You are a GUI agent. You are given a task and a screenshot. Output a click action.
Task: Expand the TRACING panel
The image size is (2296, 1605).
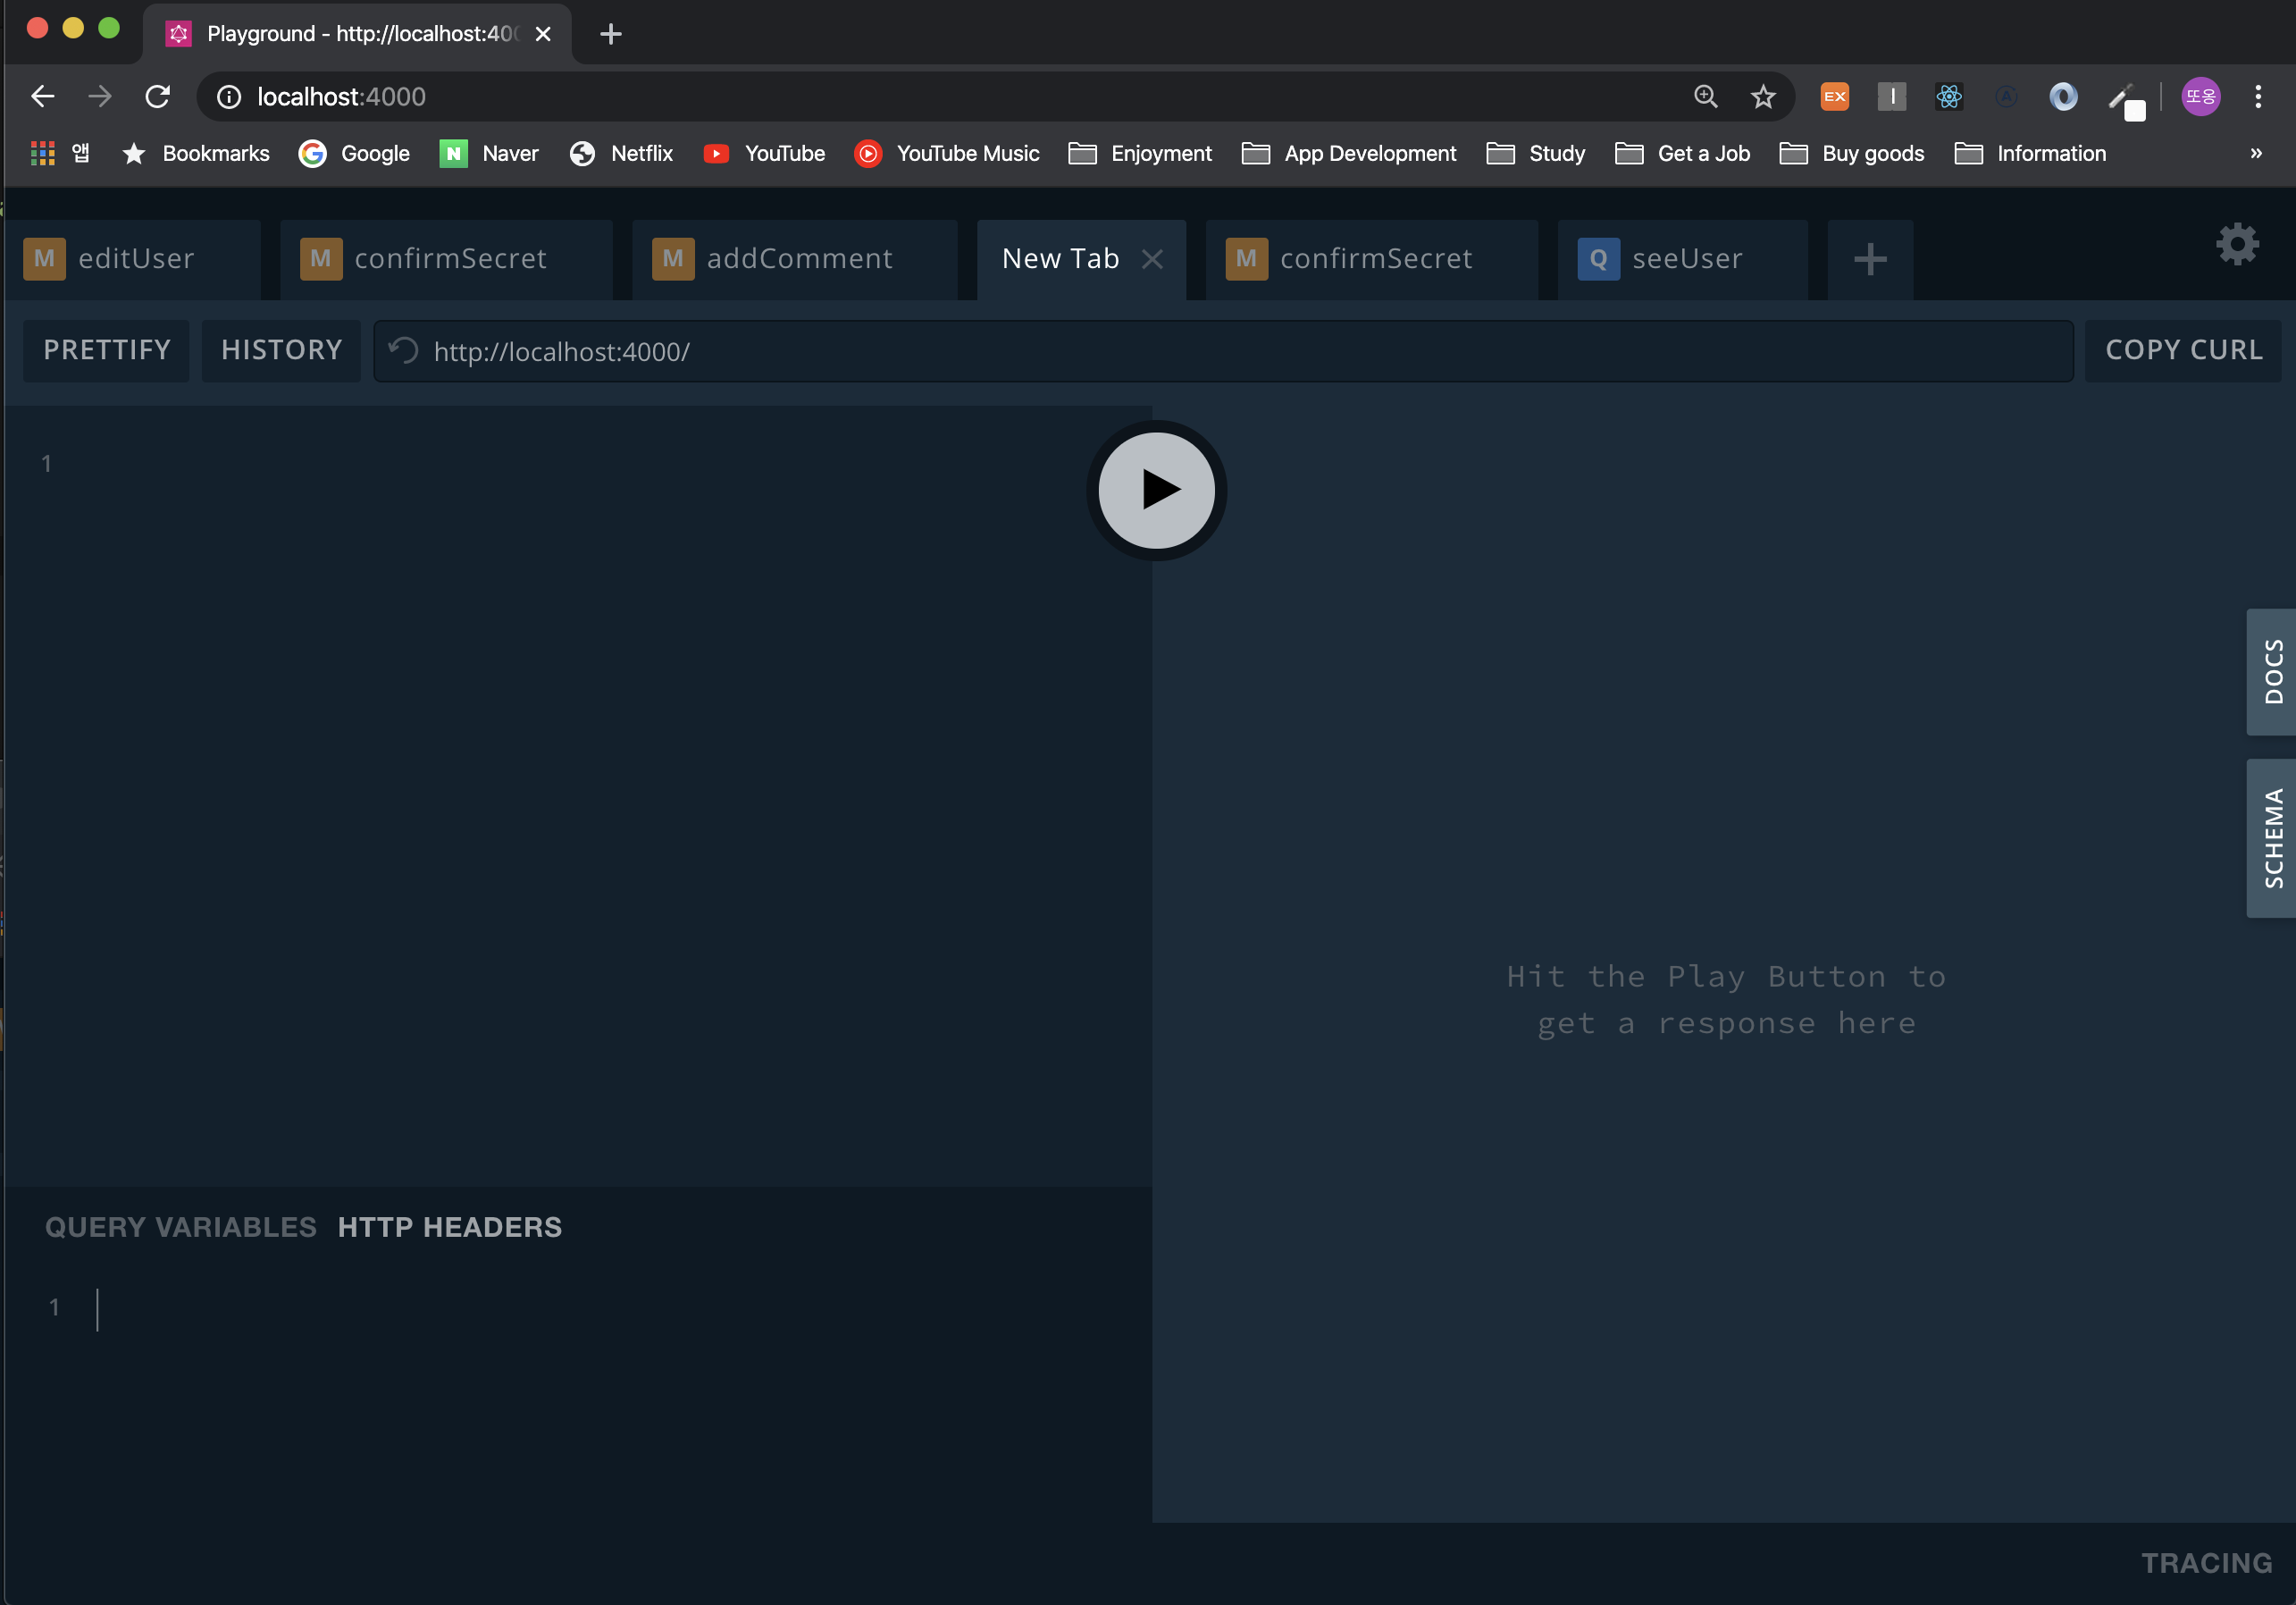(2206, 1563)
